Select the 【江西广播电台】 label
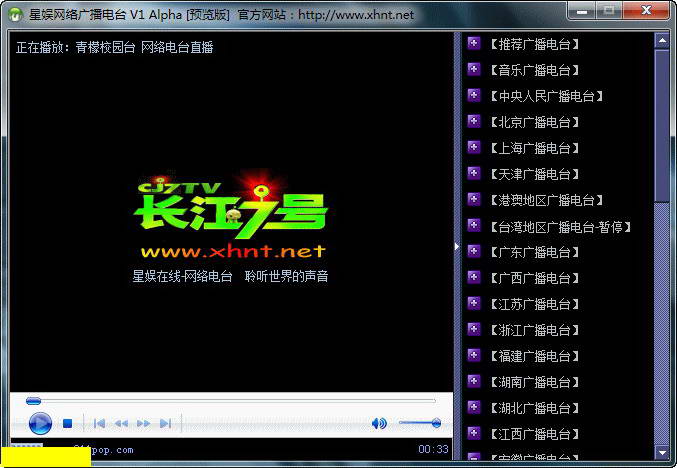This screenshot has height=468, width=677. click(x=534, y=434)
